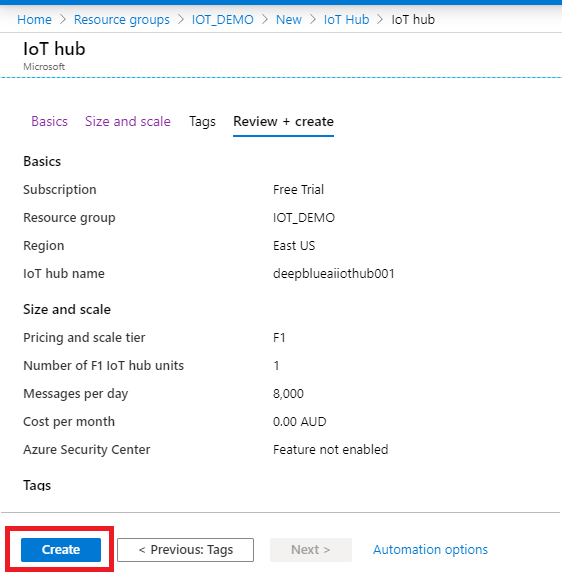Go back with Previous: Tags button
This screenshot has height=573, width=570.
[x=185, y=549]
